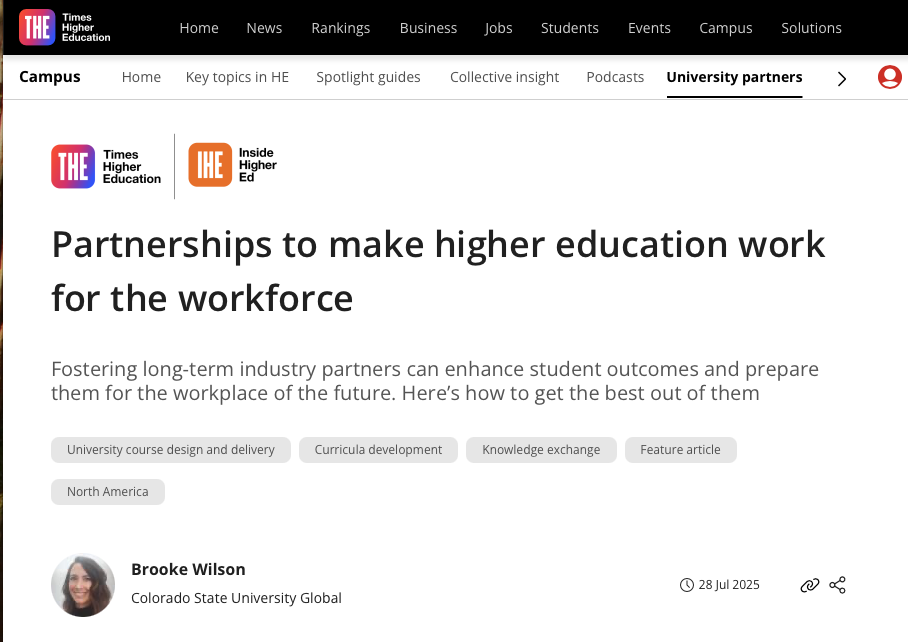Expand more Campus tabs with right chevron
Viewport: 908px width, 642px height.
(x=842, y=78)
